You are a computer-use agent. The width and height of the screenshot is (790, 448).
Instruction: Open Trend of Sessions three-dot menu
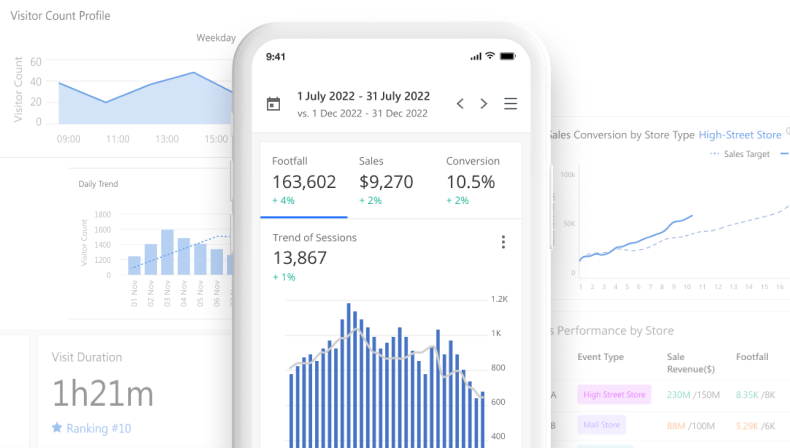pos(503,242)
